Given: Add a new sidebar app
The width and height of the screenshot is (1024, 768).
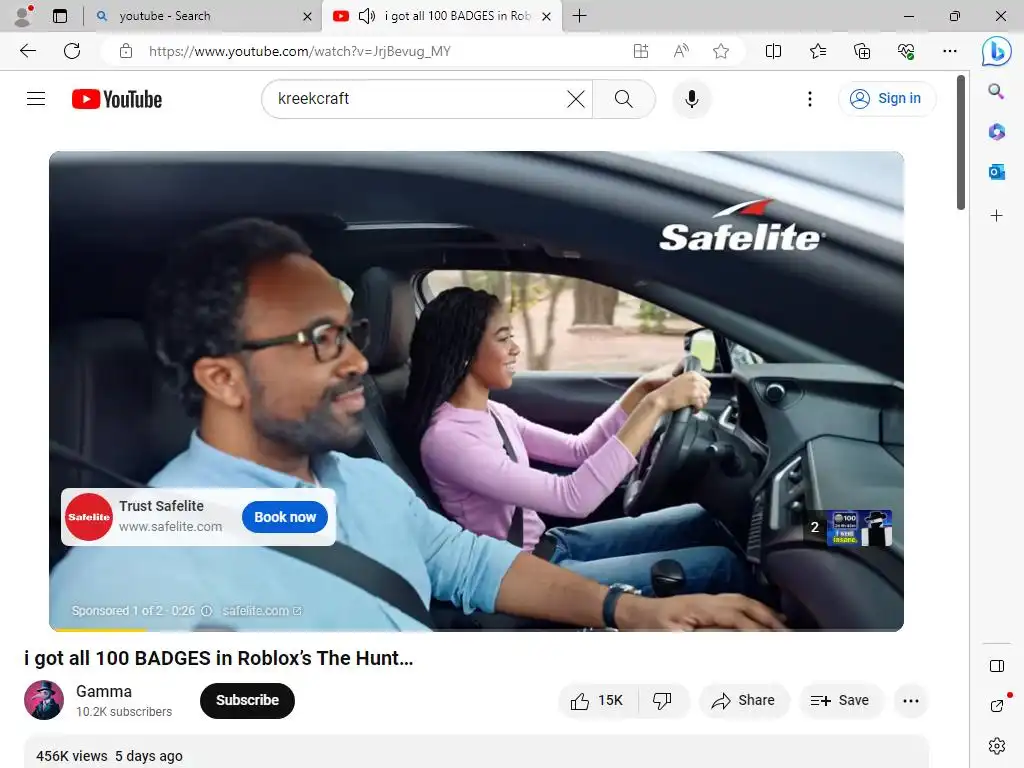Looking at the screenshot, I should point(996,216).
